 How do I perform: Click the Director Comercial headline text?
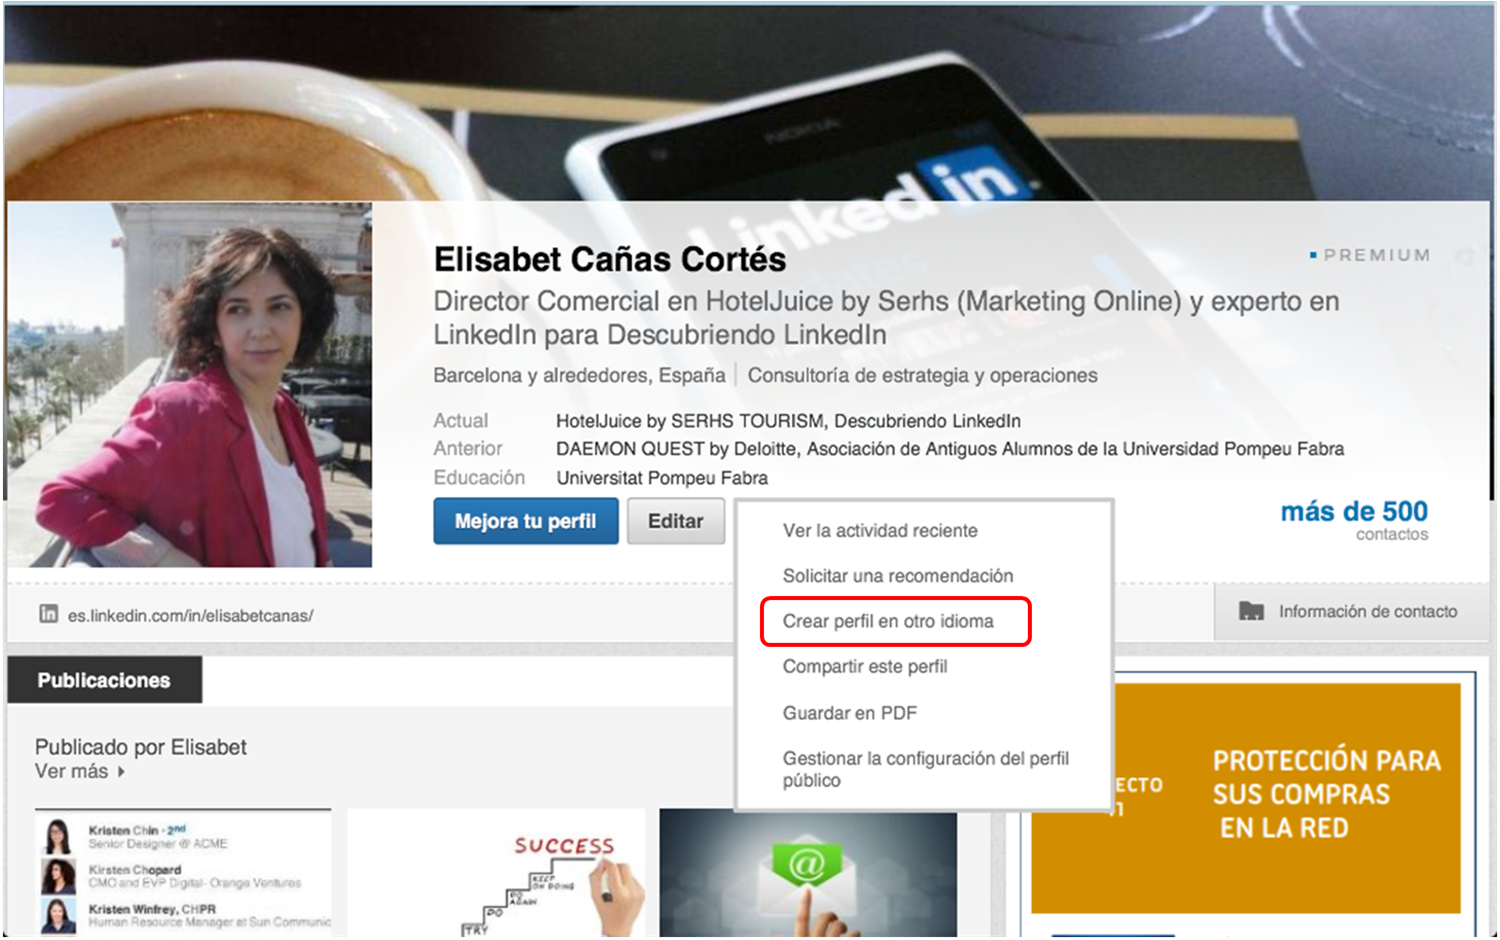pyautogui.click(x=886, y=317)
